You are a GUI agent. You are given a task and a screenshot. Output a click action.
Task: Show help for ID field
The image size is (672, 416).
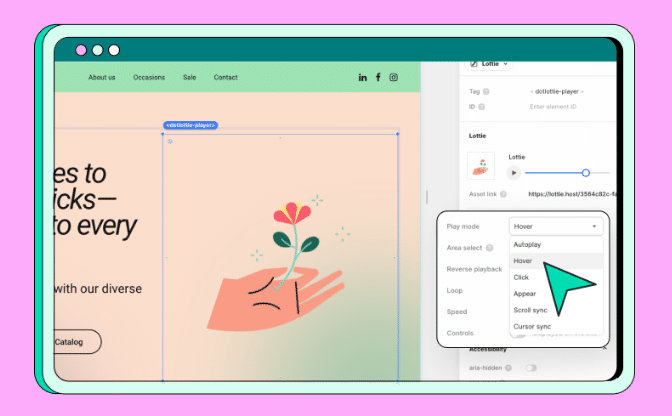click(481, 107)
